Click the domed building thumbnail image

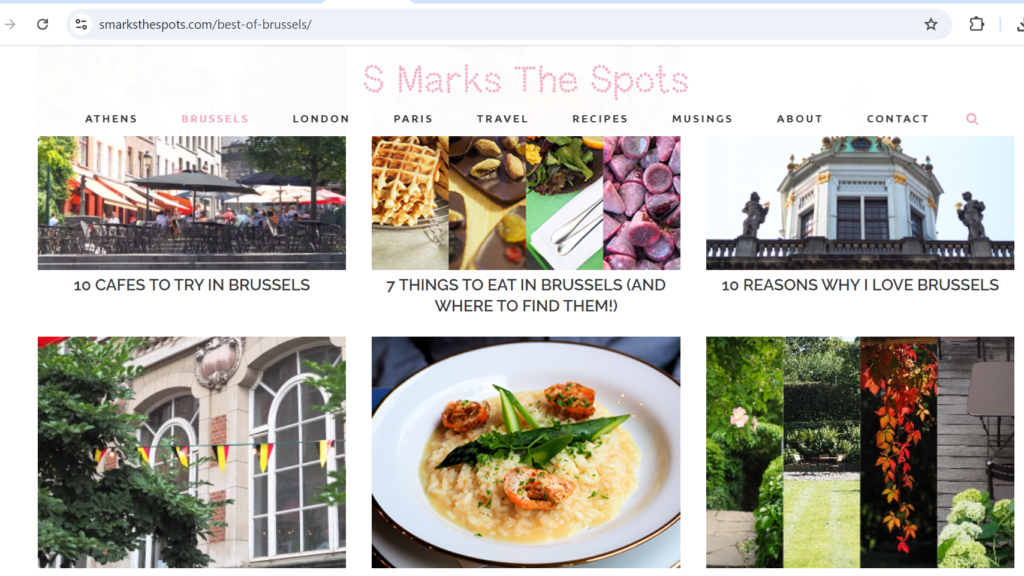click(860, 202)
